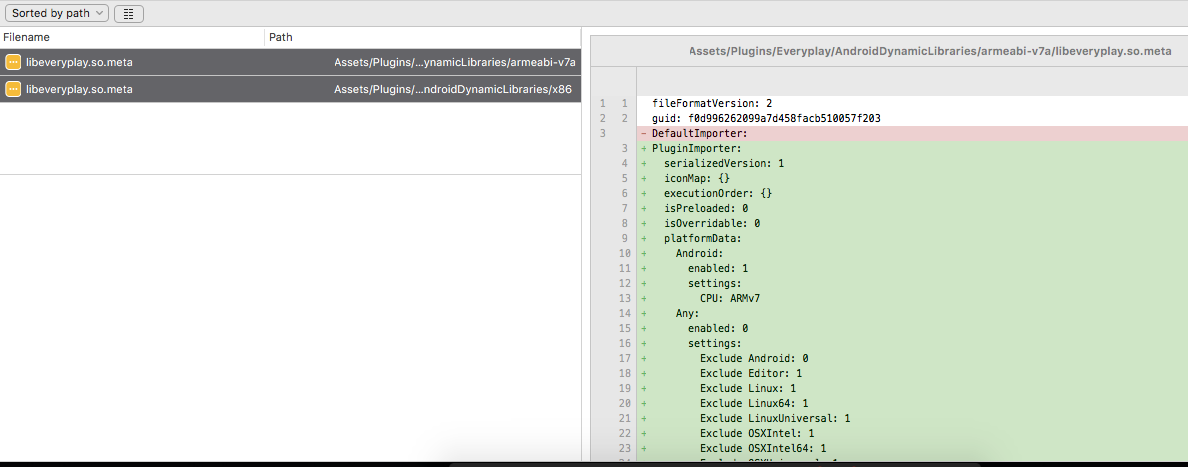Select the 'Exclude Android: 0' line
The height and width of the screenshot is (467, 1188).
click(912, 358)
